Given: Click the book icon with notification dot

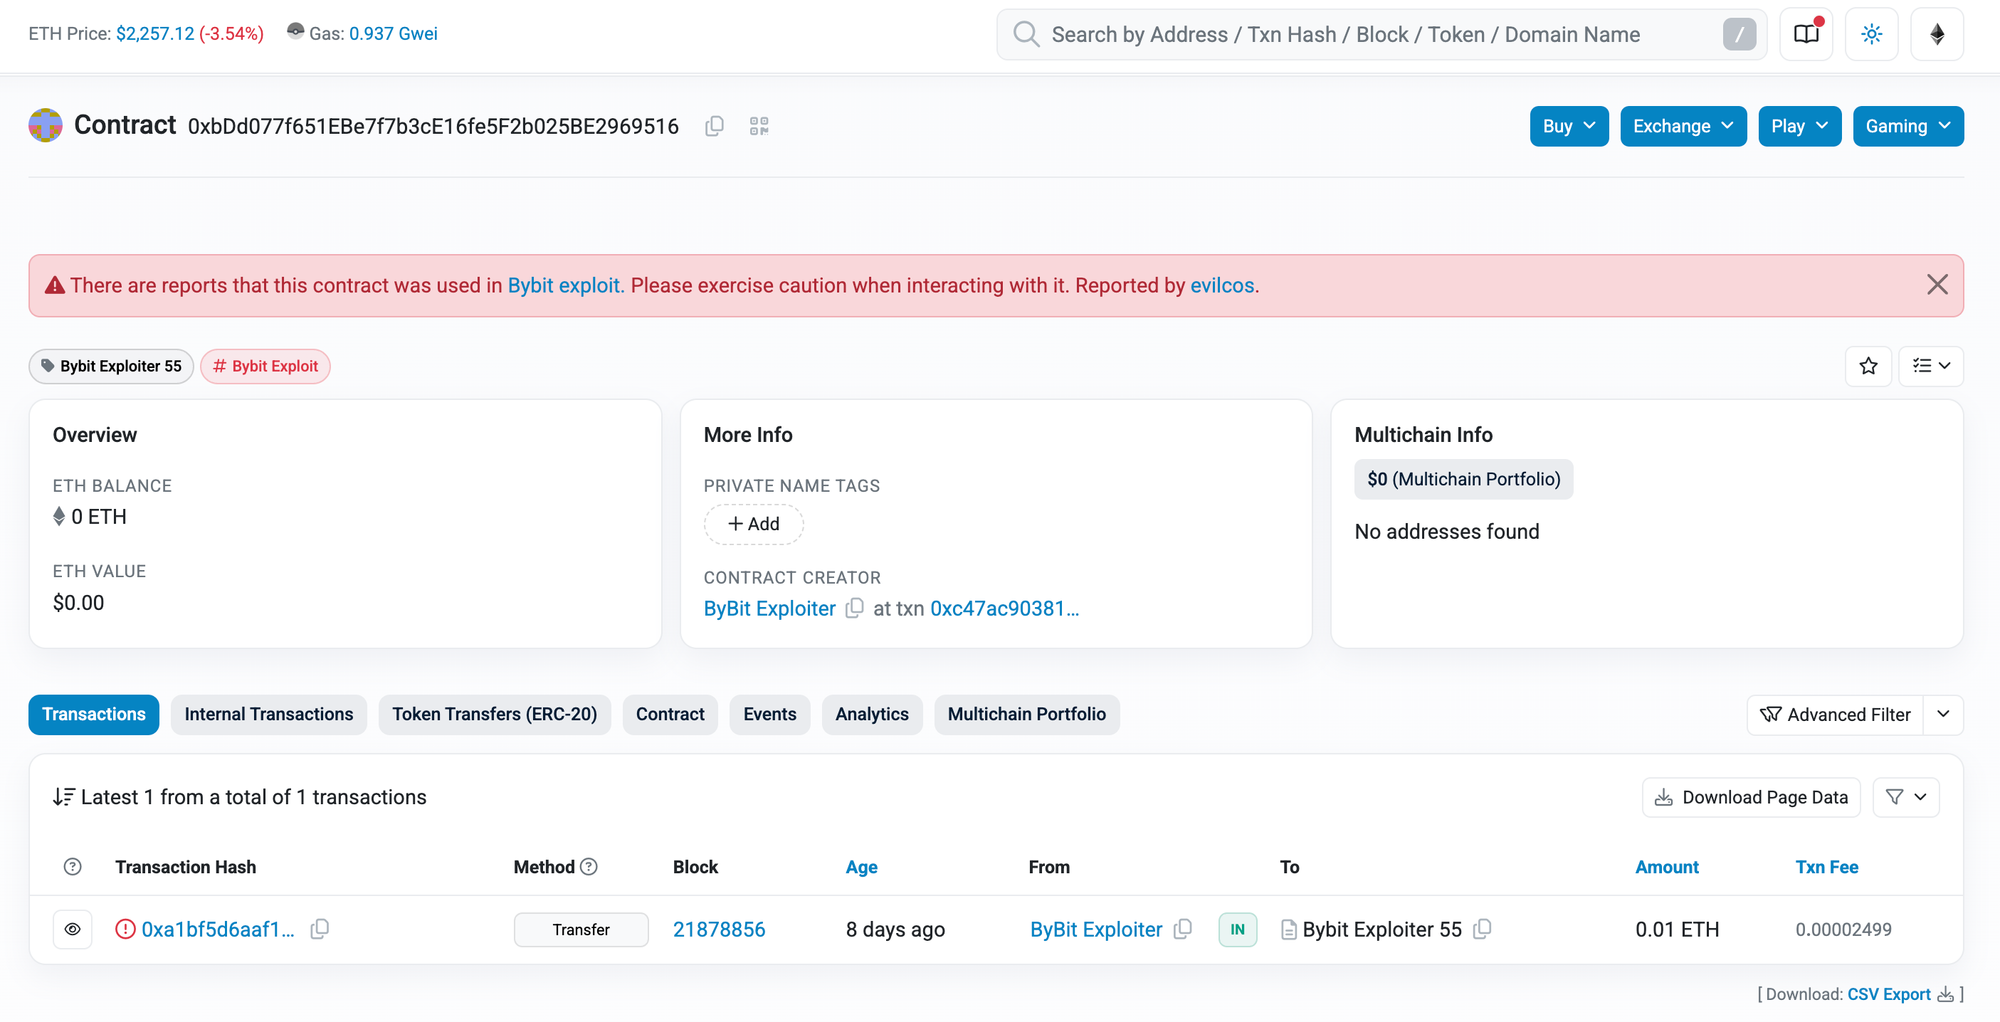Looking at the screenshot, I should click(x=1806, y=34).
